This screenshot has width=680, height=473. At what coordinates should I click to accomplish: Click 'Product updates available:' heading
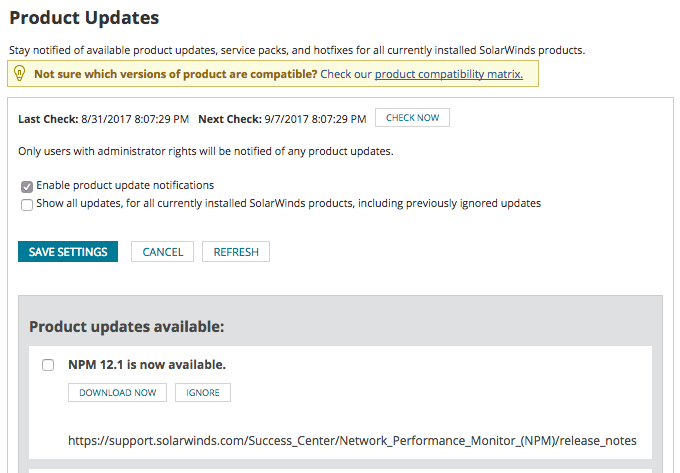[x=127, y=326]
